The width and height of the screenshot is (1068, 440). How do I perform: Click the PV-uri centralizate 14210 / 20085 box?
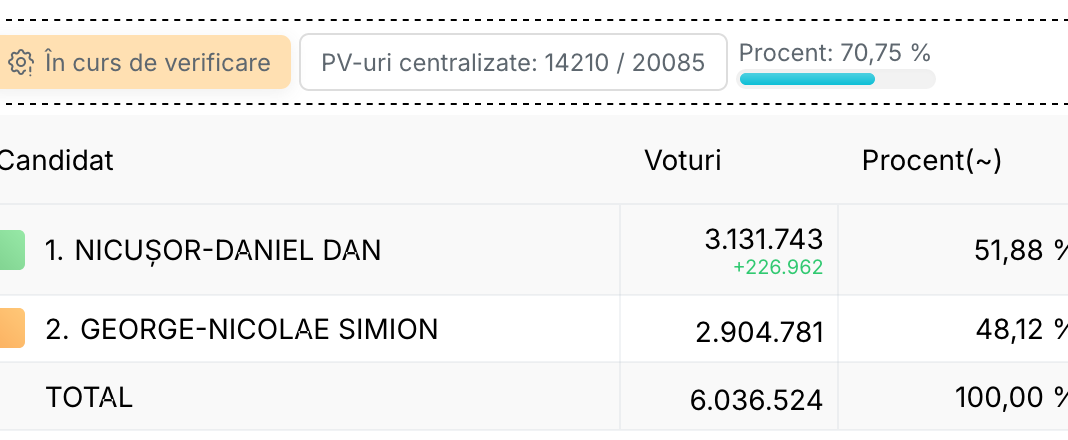(x=513, y=62)
